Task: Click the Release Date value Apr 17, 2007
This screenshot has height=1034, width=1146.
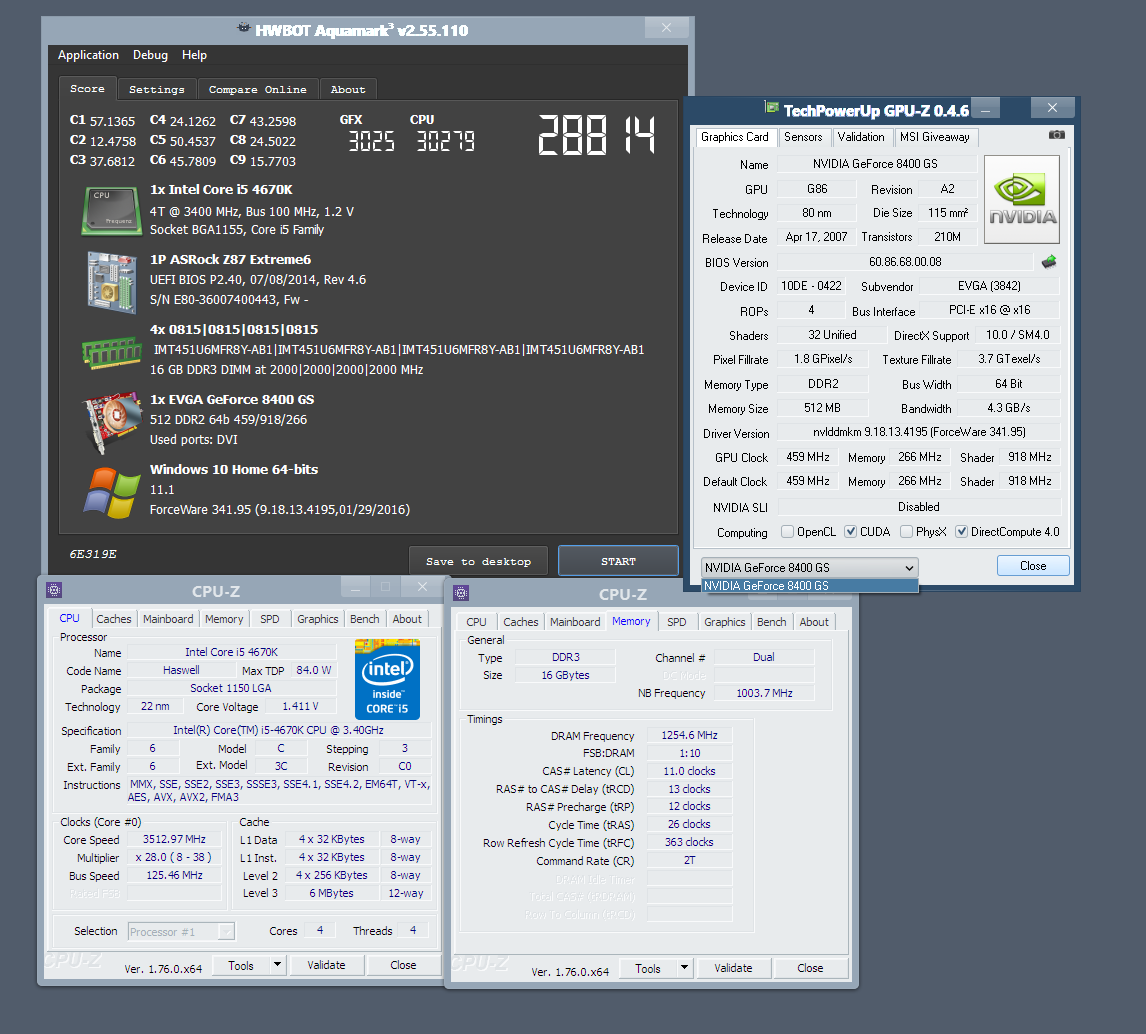Action: [x=816, y=237]
